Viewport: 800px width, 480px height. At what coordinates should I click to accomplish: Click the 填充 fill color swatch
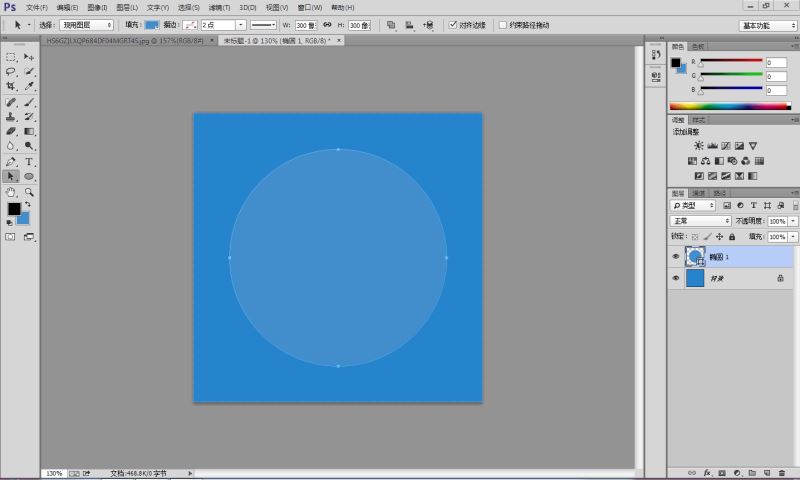coord(151,25)
